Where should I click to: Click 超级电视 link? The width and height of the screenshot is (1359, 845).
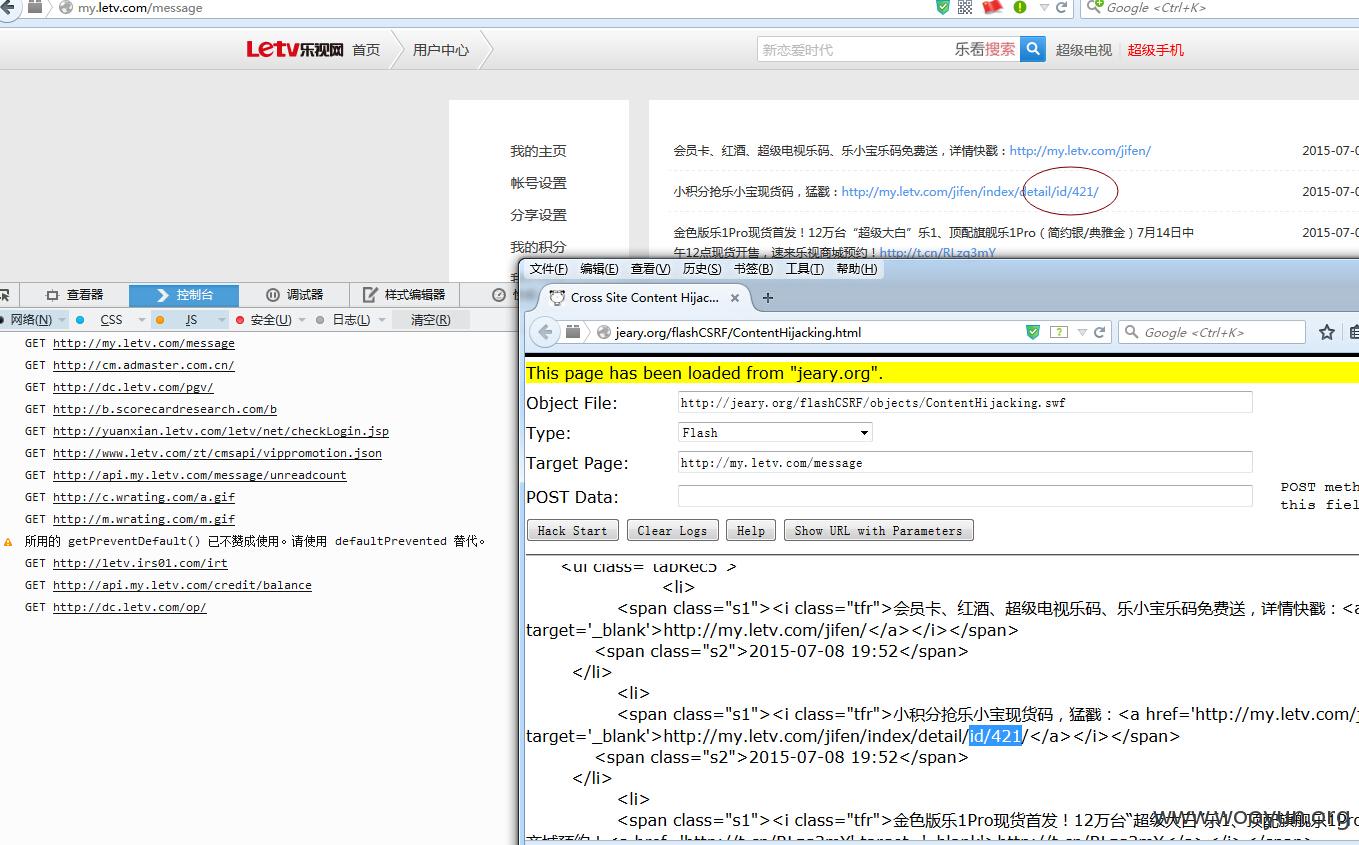(1084, 49)
